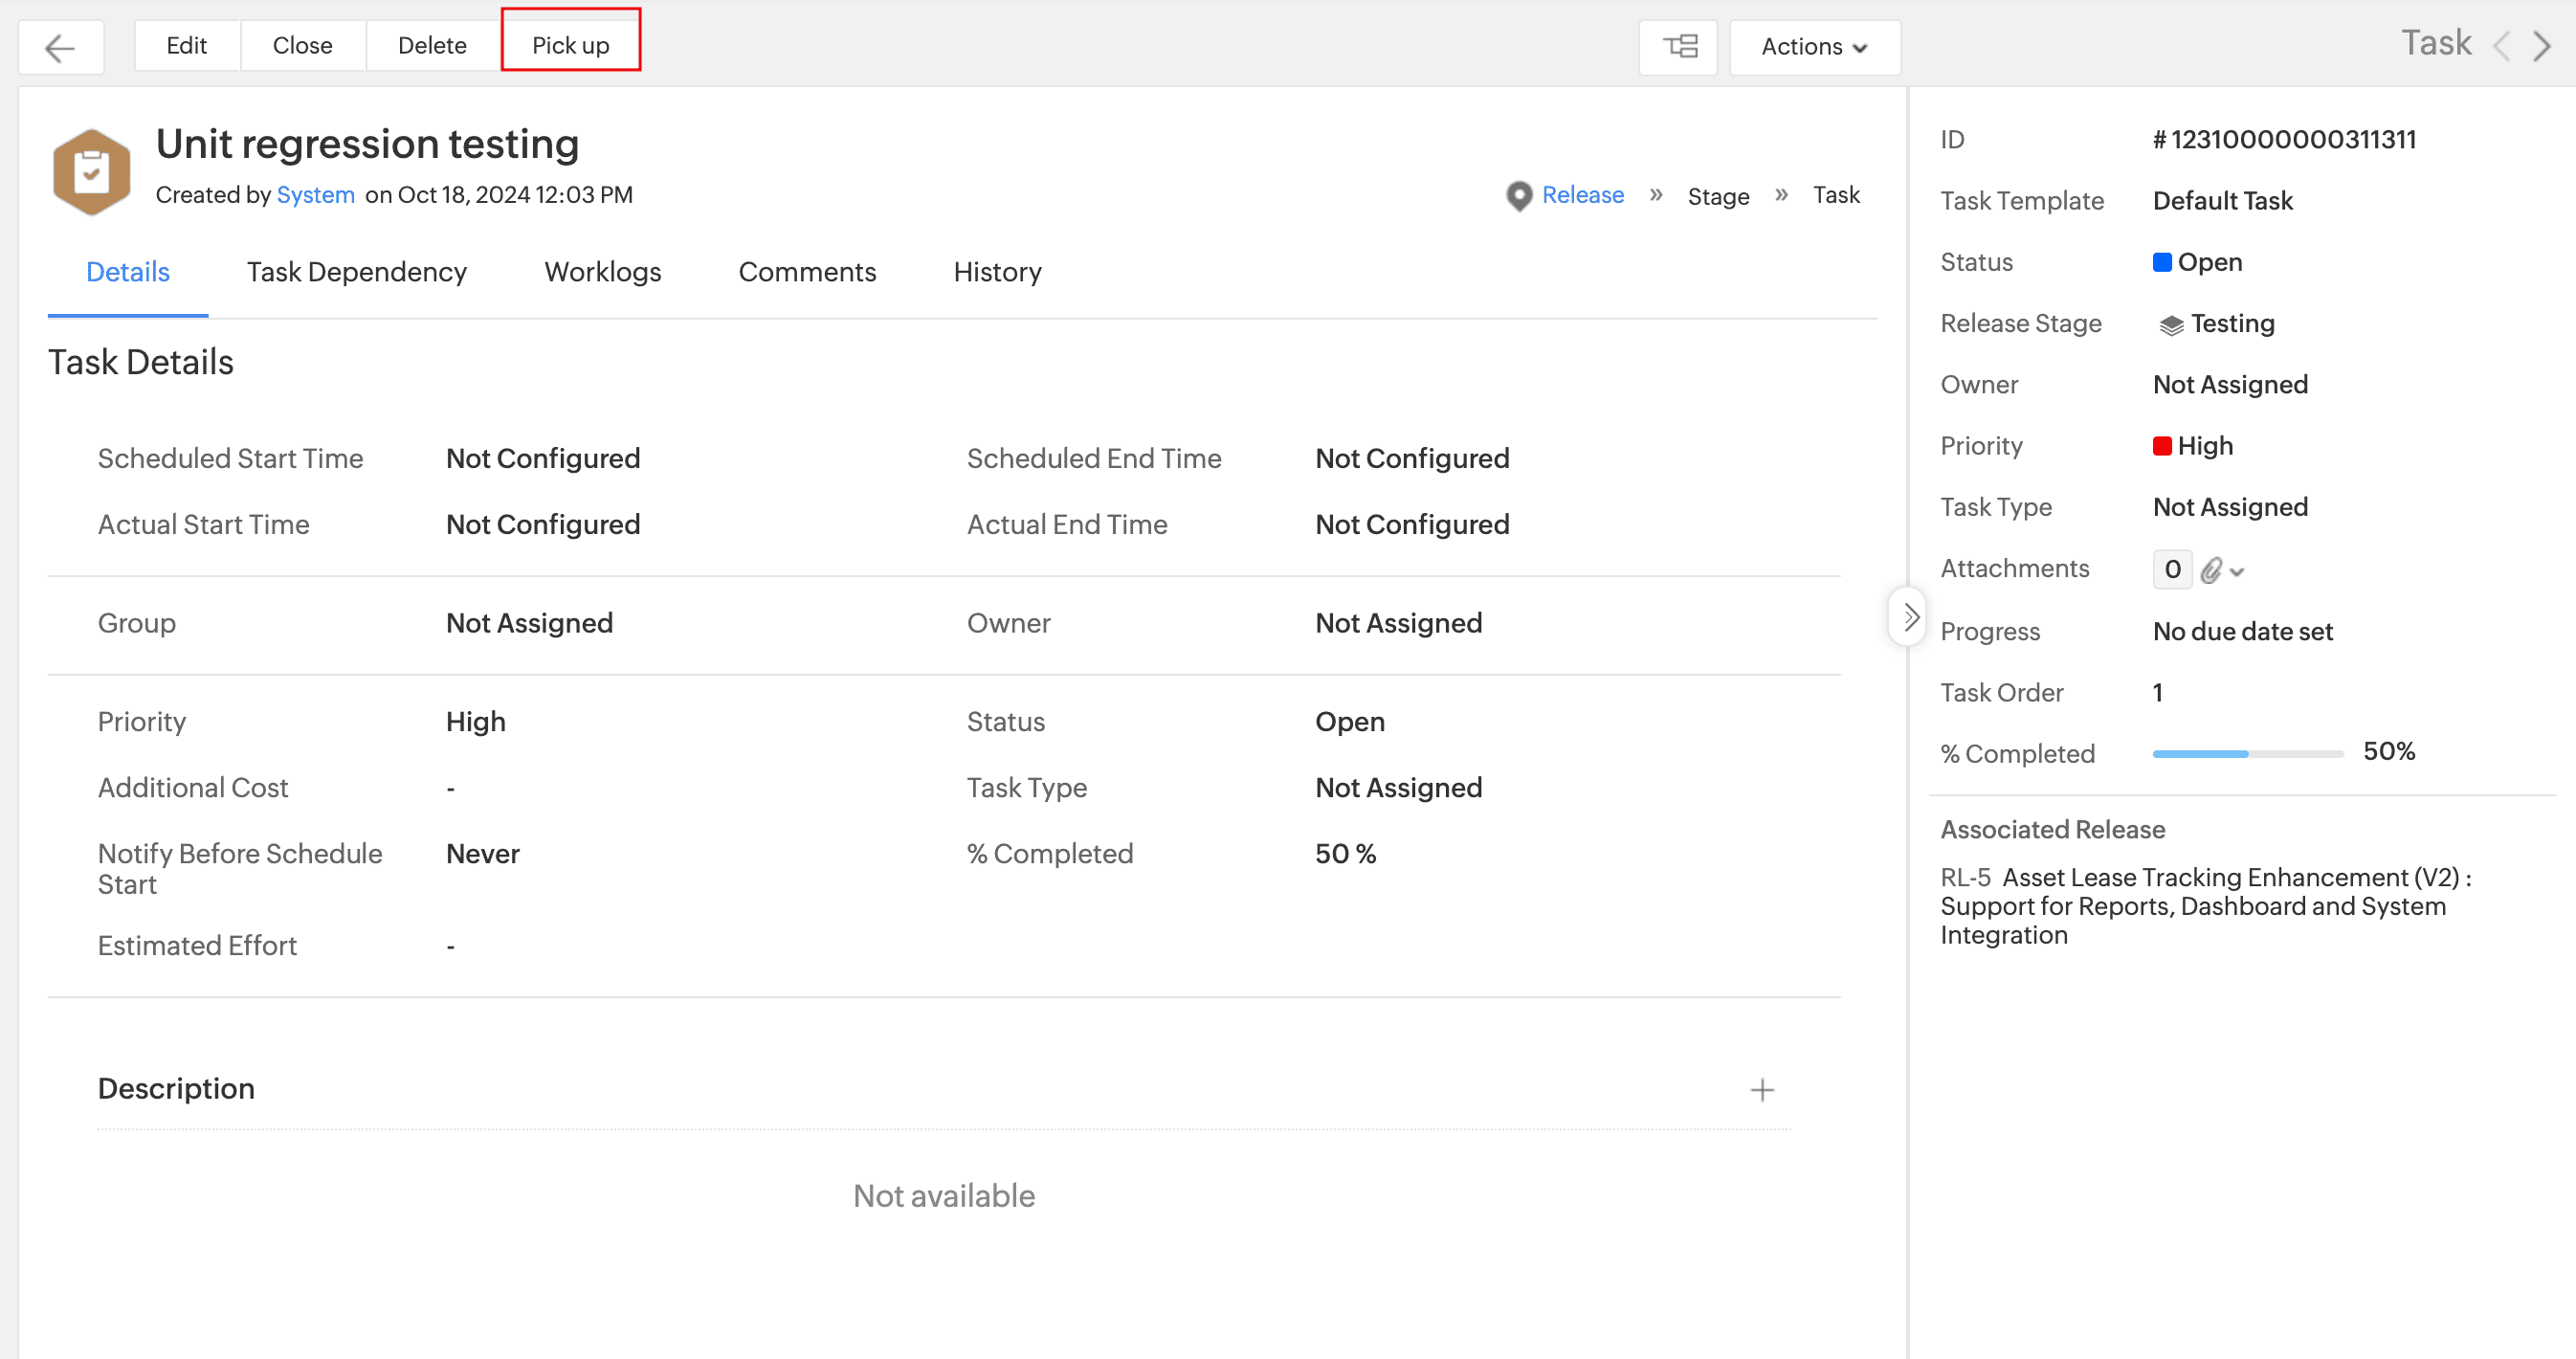Click the Testing release stage icon

coord(2170,325)
